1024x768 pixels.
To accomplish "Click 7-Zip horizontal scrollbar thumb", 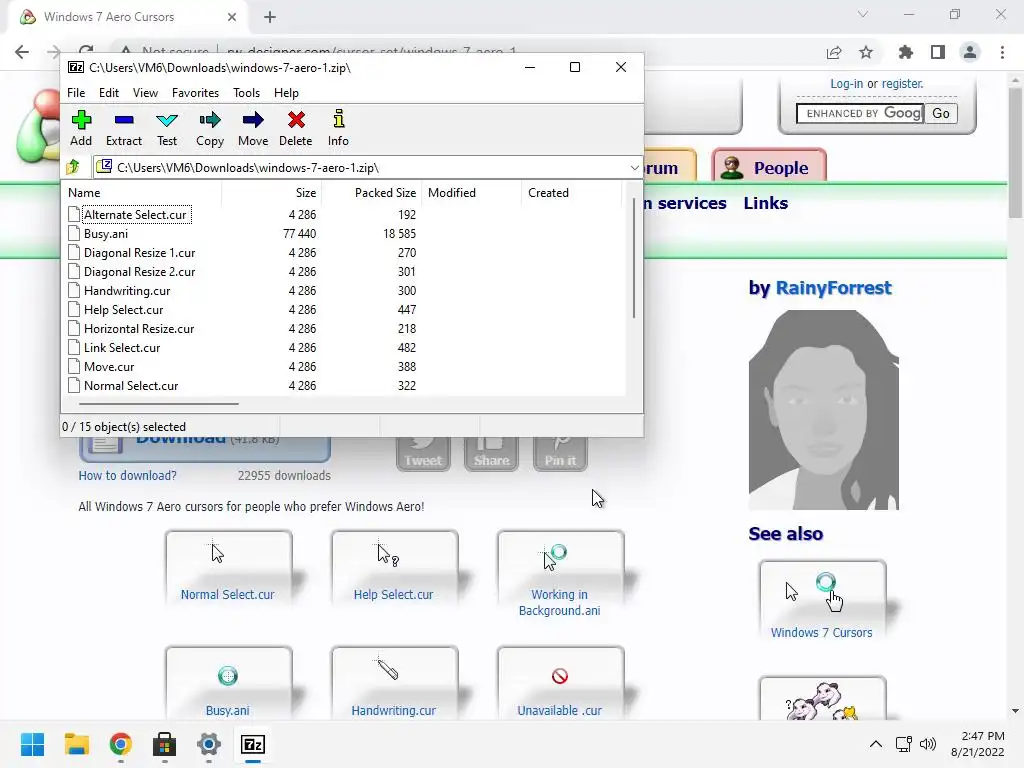I will point(159,404).
